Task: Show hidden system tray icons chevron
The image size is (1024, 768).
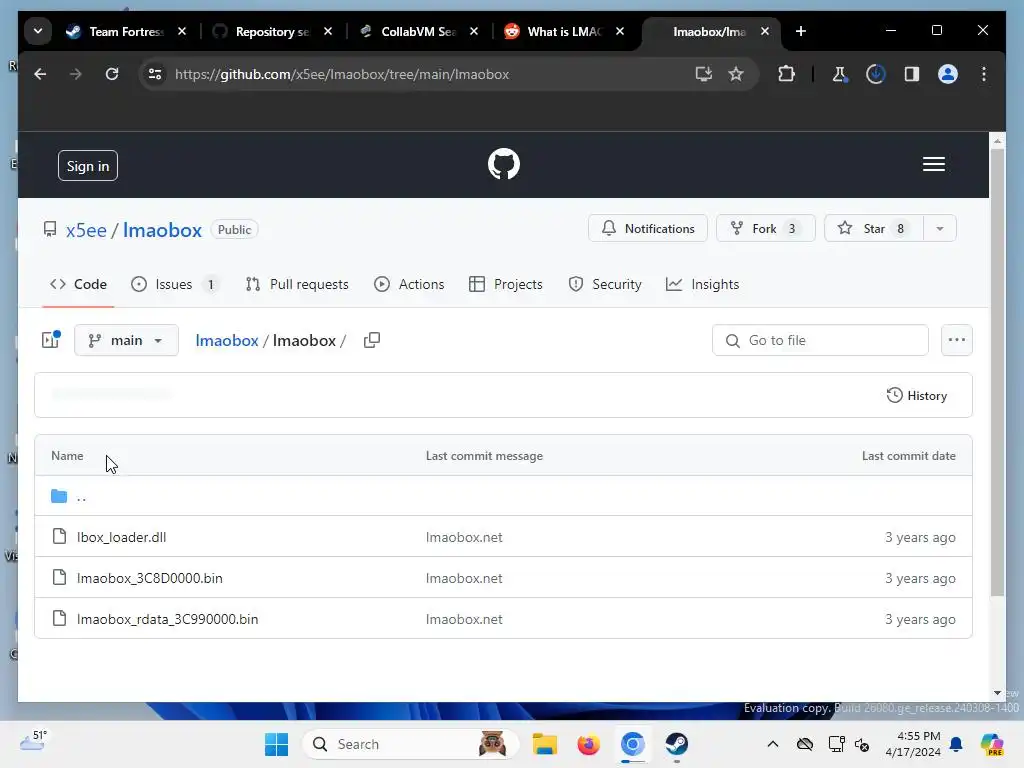Action: click(773, 744)
